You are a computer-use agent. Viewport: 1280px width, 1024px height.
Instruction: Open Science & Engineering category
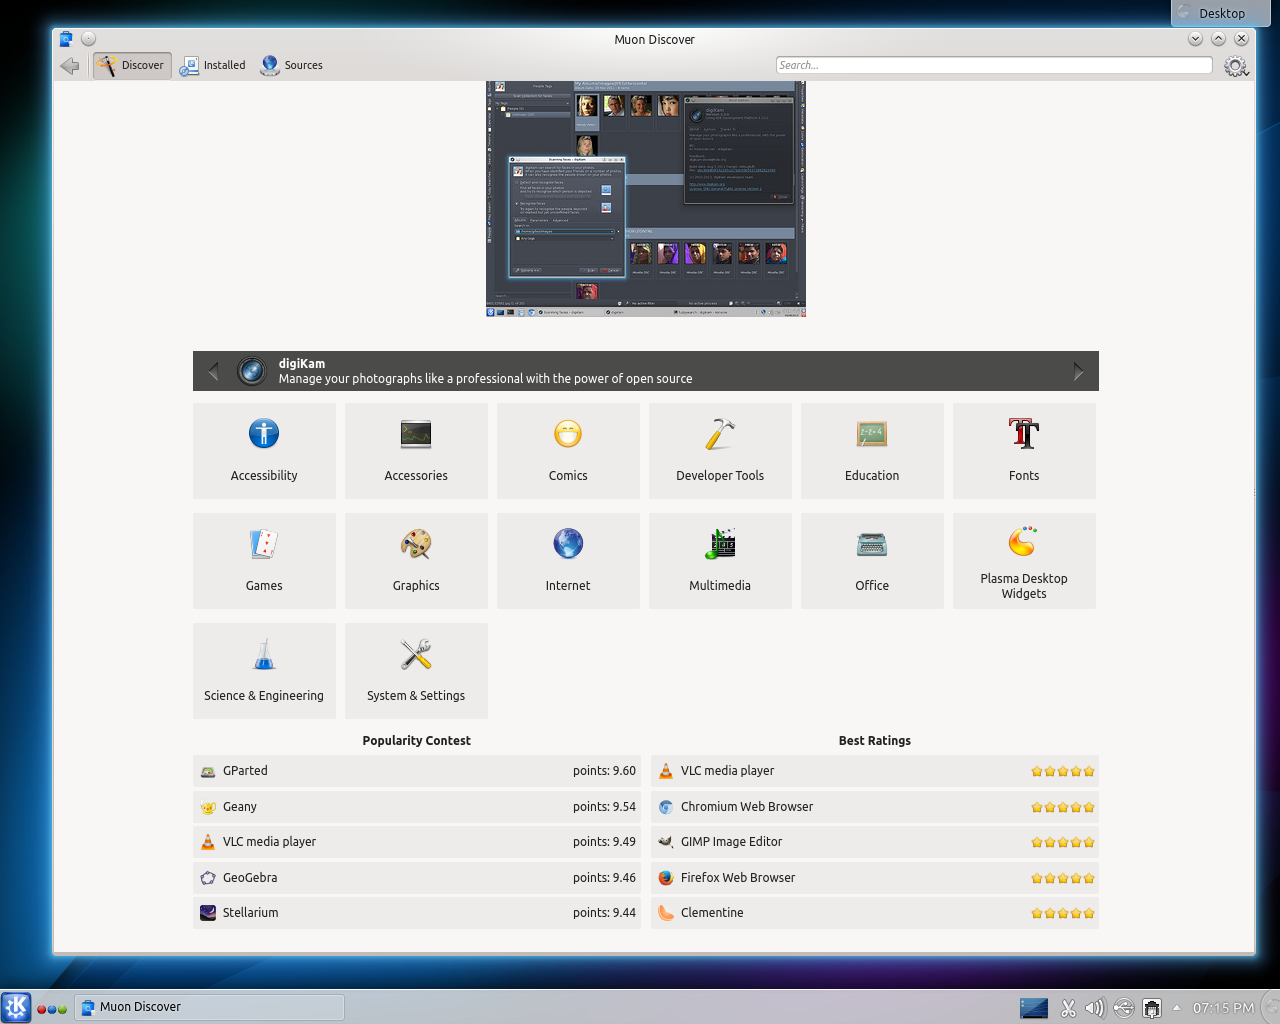coord(264,671)
